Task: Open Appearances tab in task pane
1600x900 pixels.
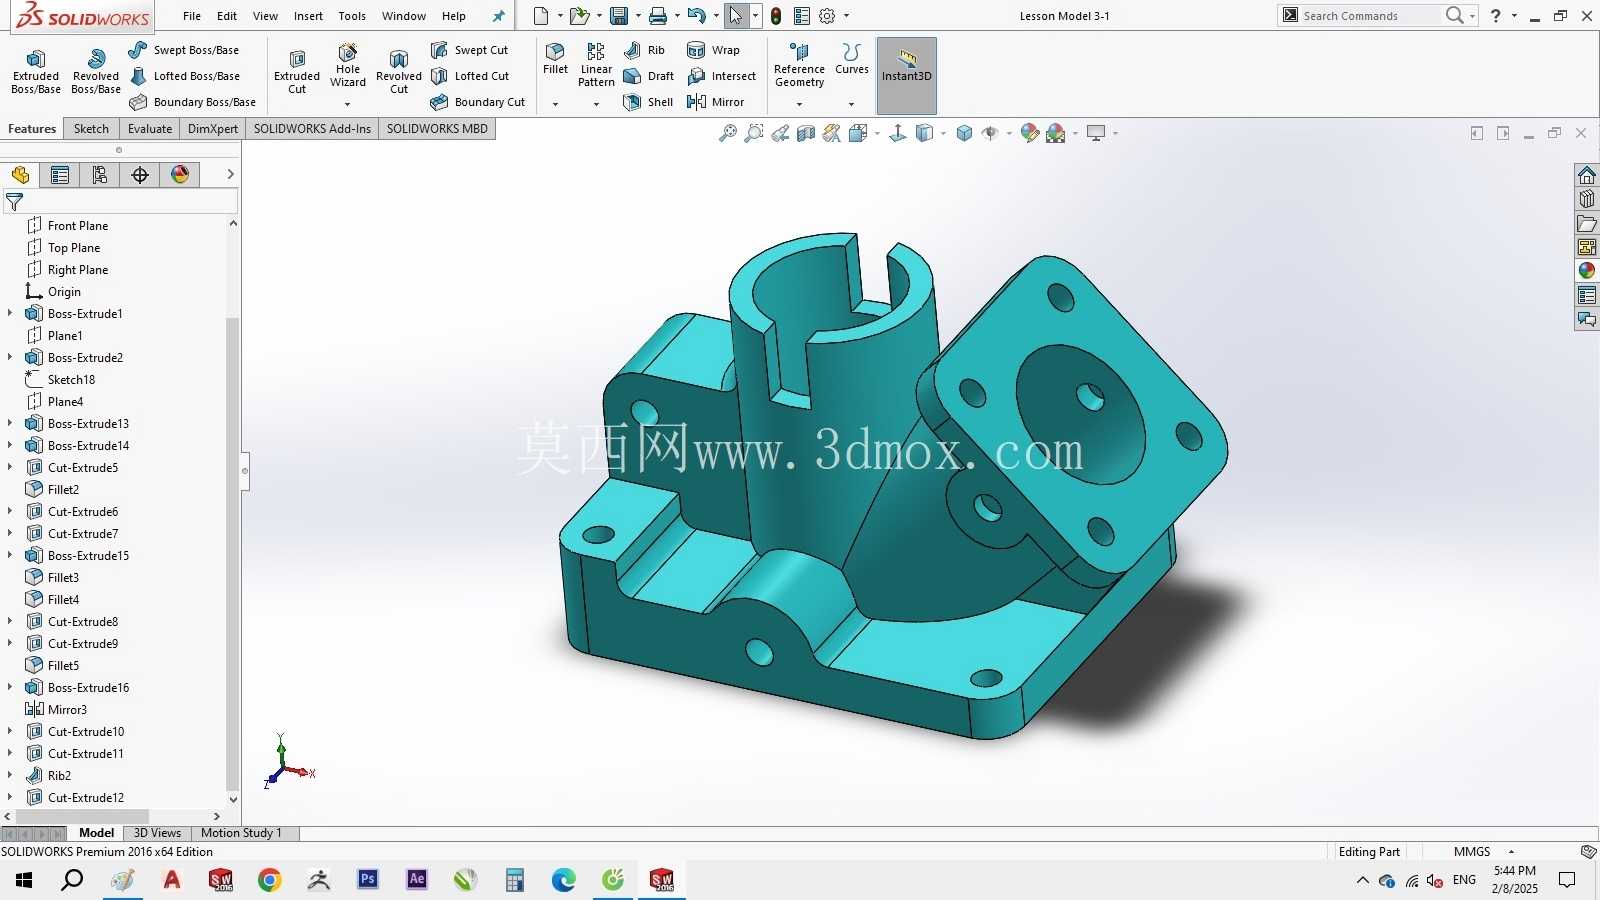Action: click(1587, 271)
